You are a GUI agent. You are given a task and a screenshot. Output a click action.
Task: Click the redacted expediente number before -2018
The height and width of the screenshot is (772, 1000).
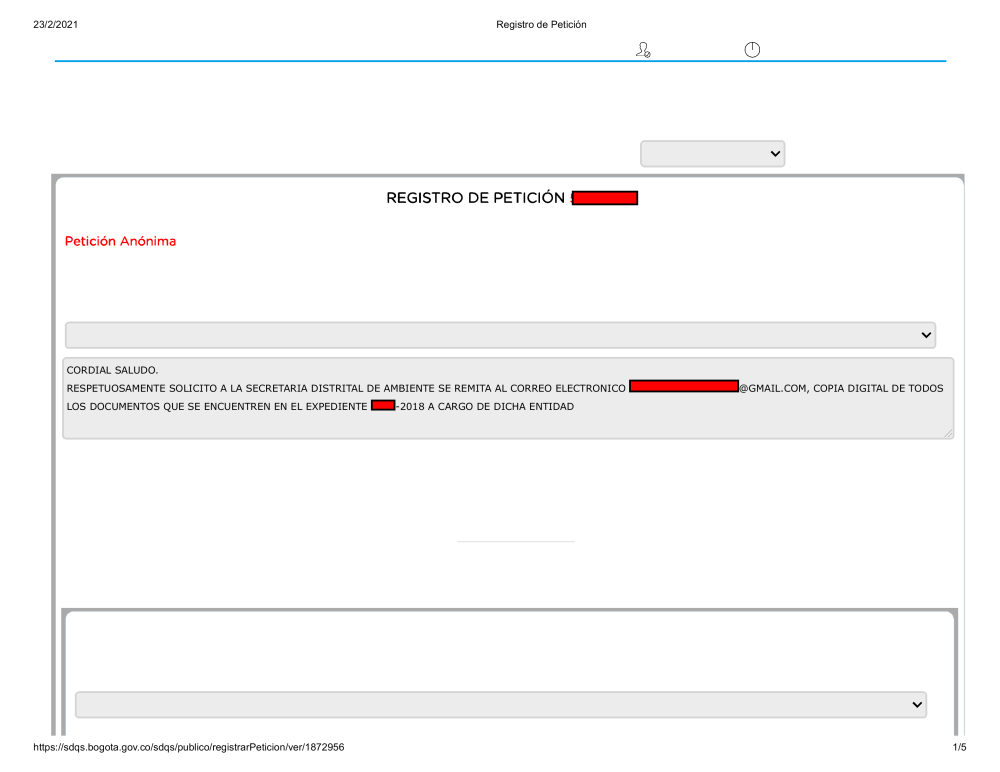coord(382,405)
